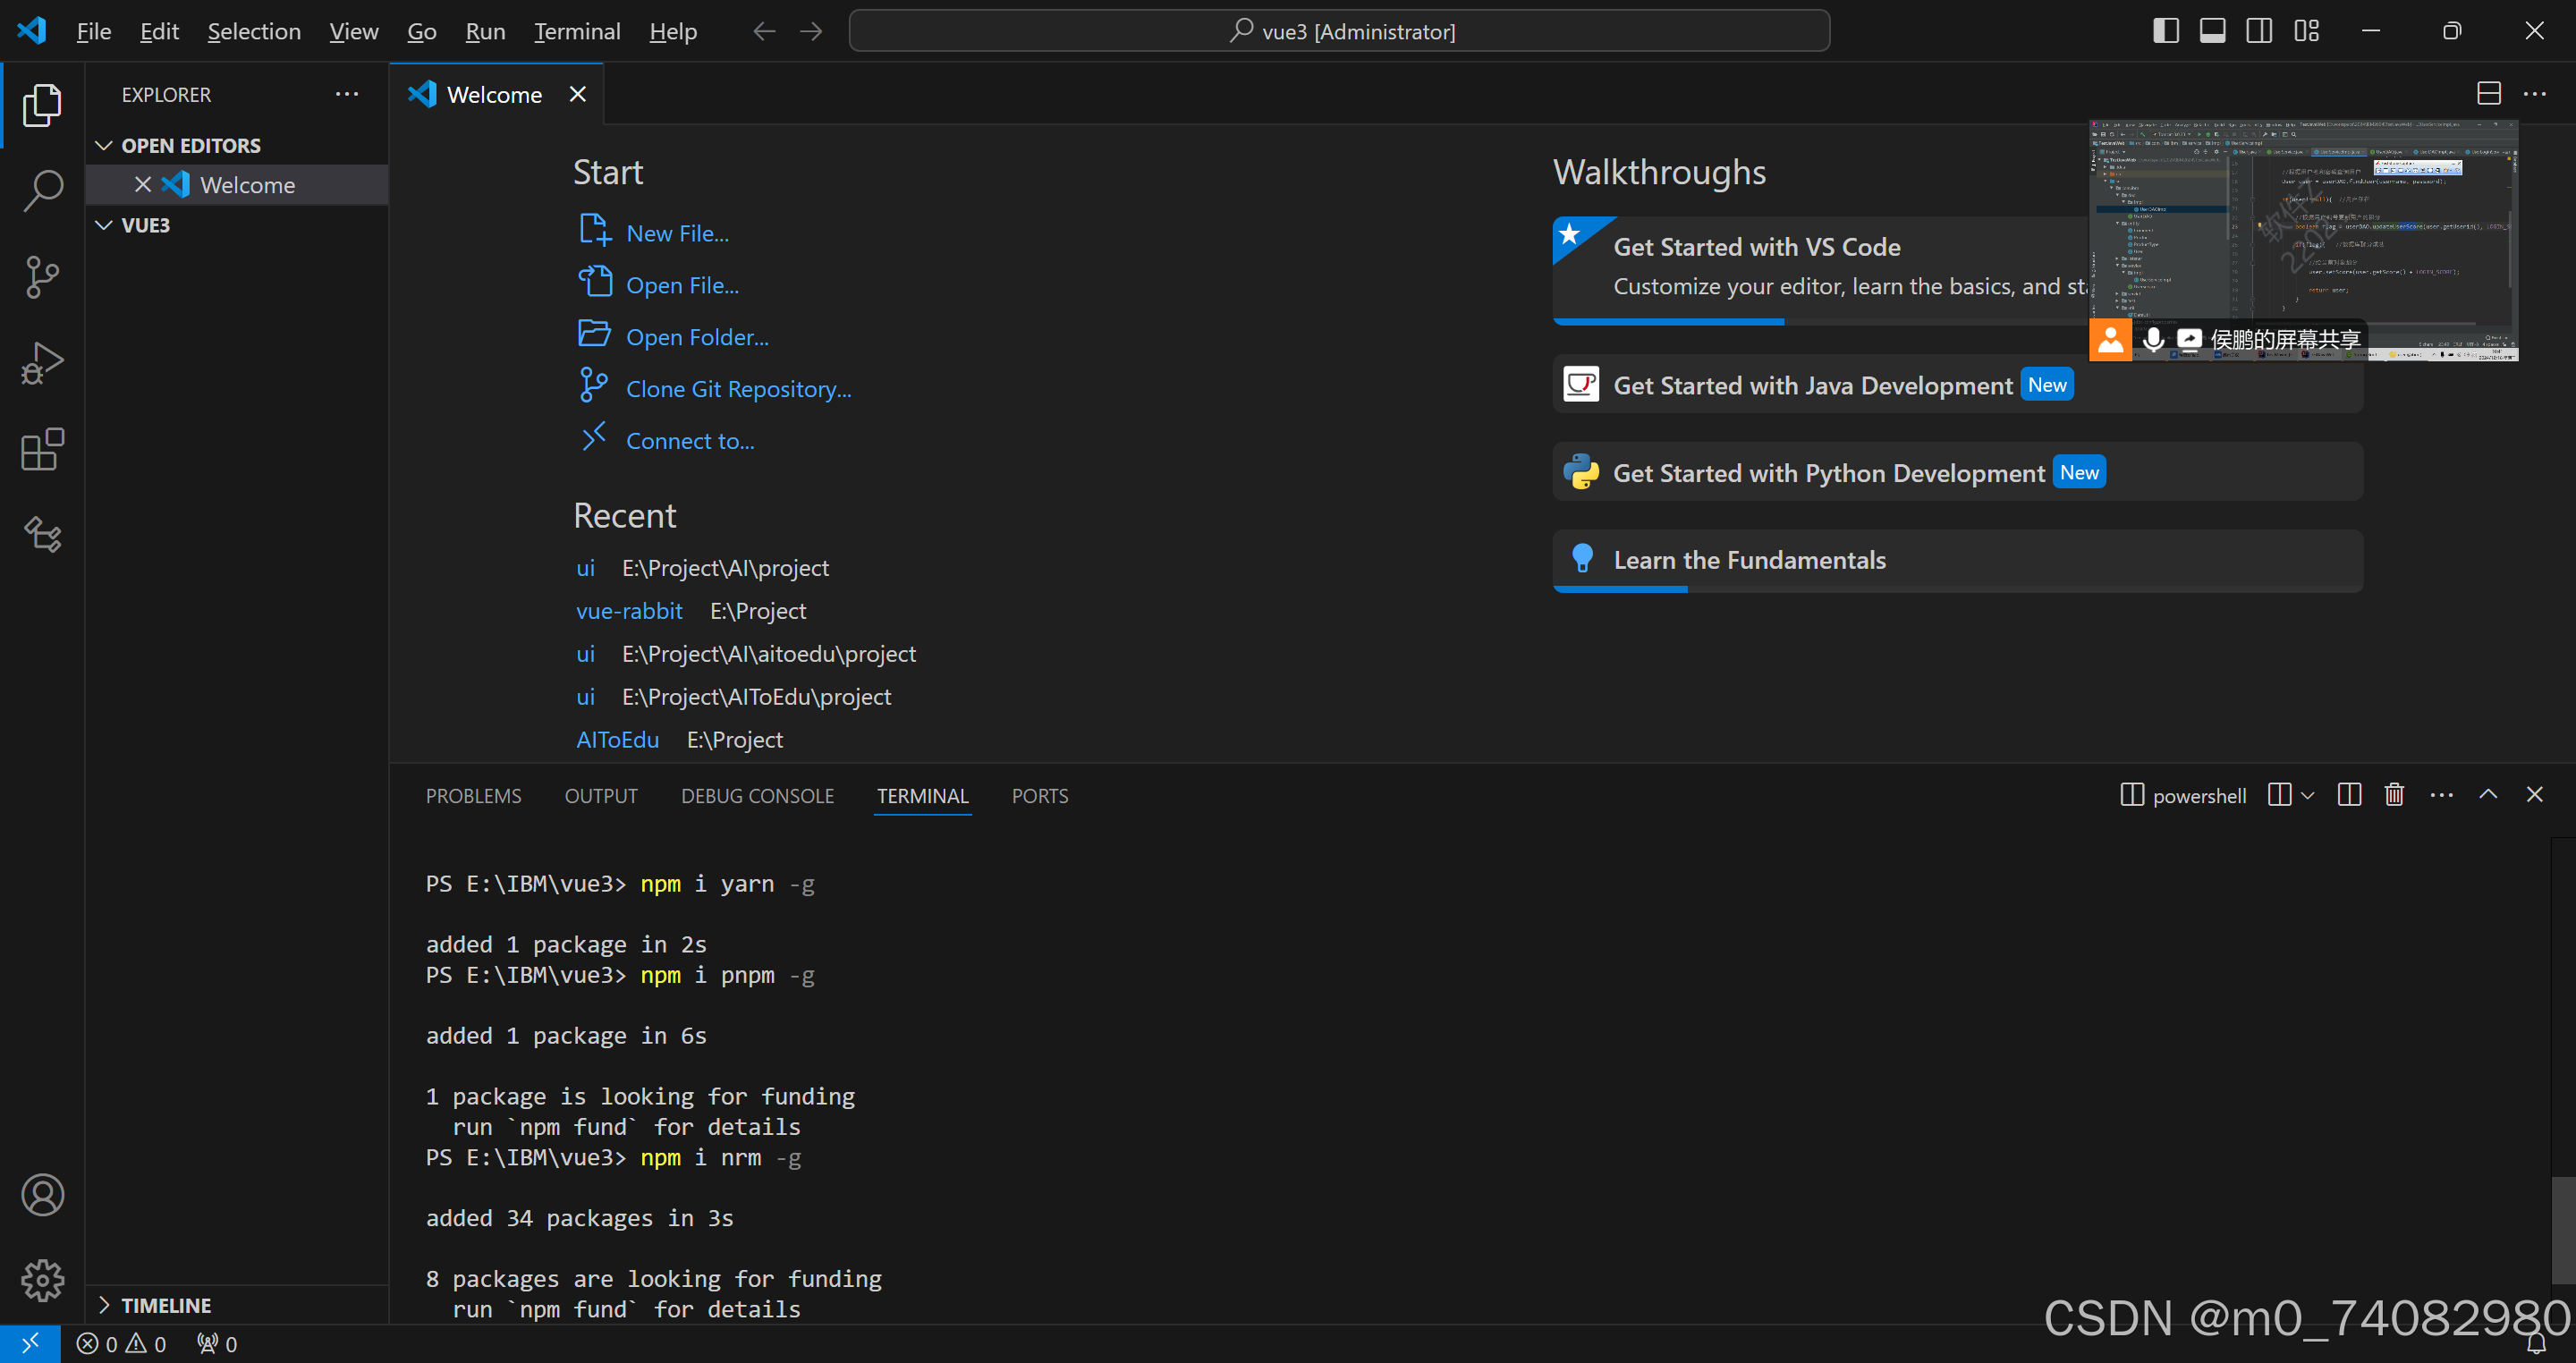This screenshot has height=1363, width=2576.
Task: Open the vue-rabbit recent project
Action: 629,611
